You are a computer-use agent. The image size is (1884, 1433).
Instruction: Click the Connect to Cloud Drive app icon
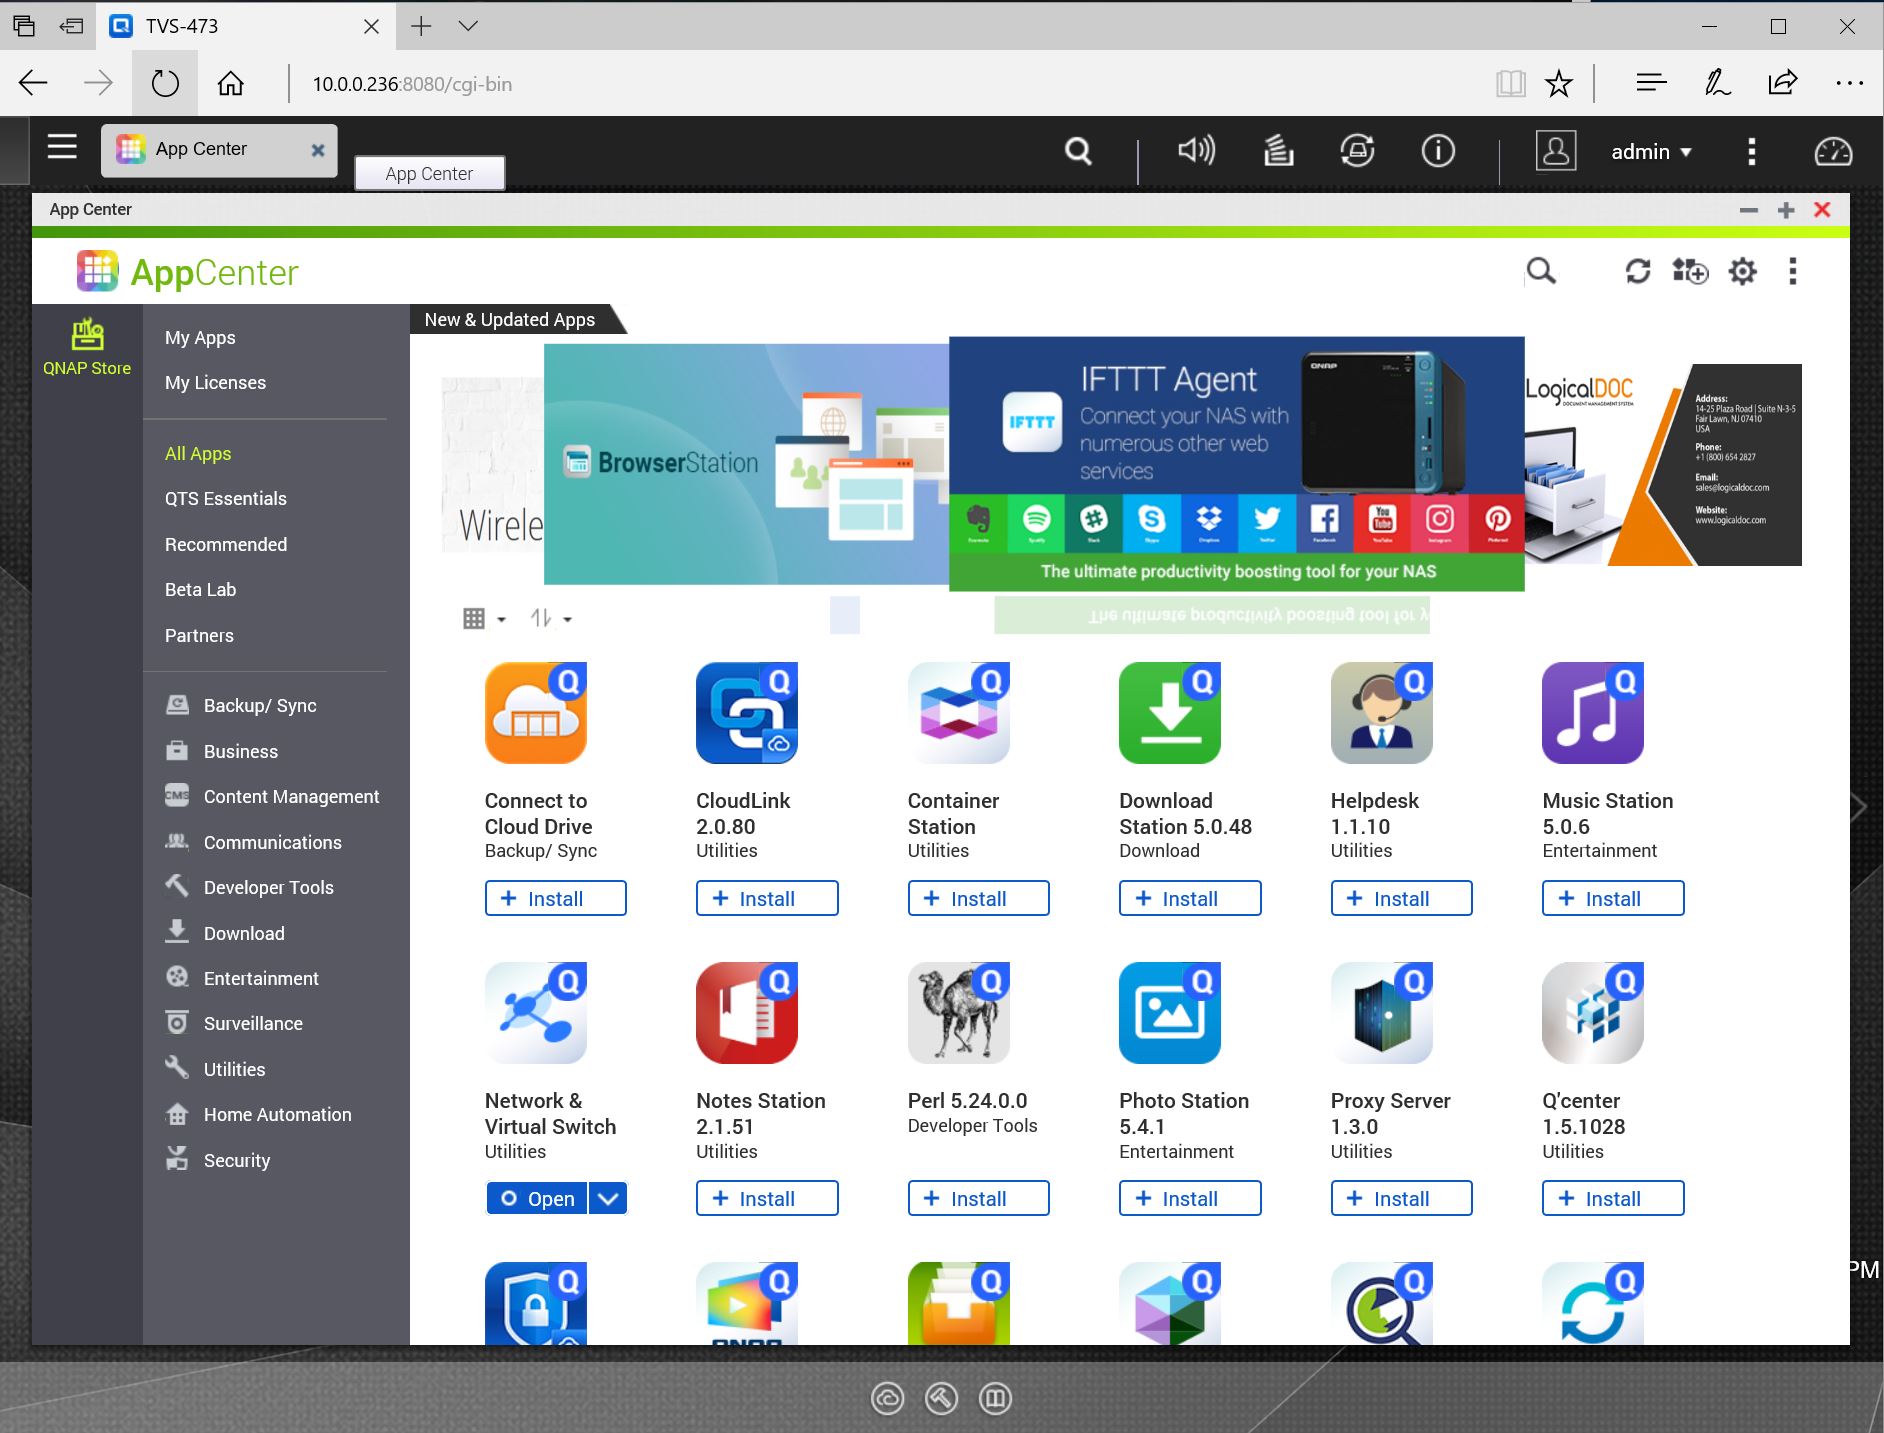[536, 713]
